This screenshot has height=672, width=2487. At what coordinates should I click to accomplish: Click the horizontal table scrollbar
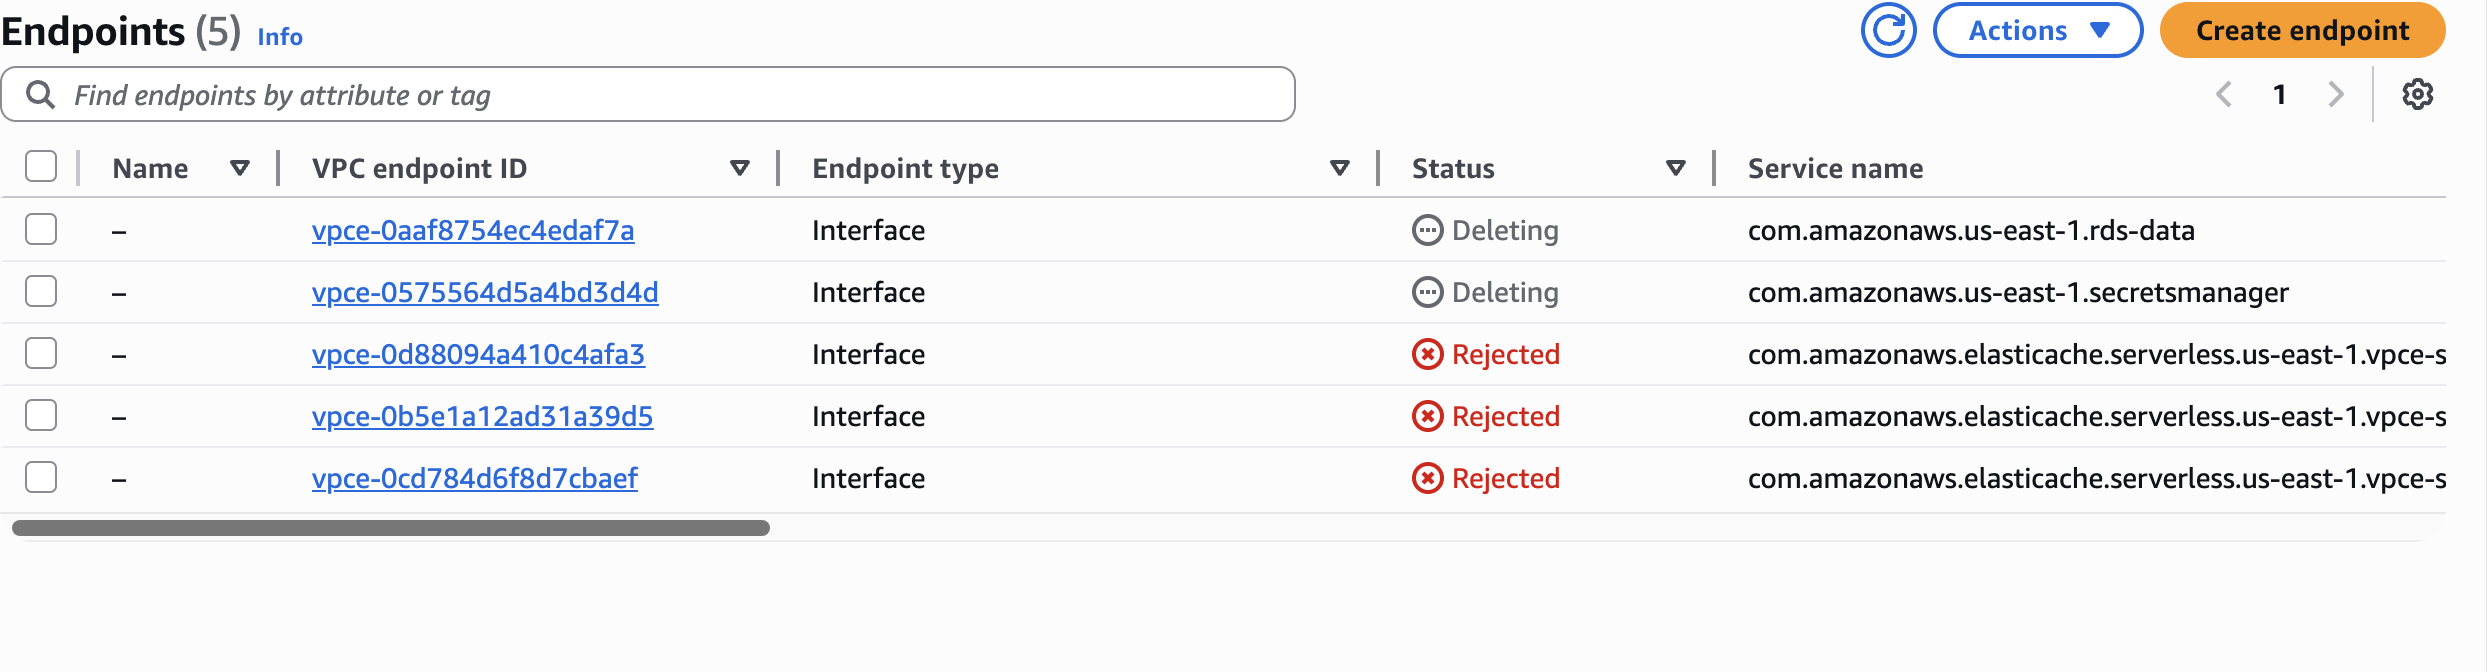390,528
